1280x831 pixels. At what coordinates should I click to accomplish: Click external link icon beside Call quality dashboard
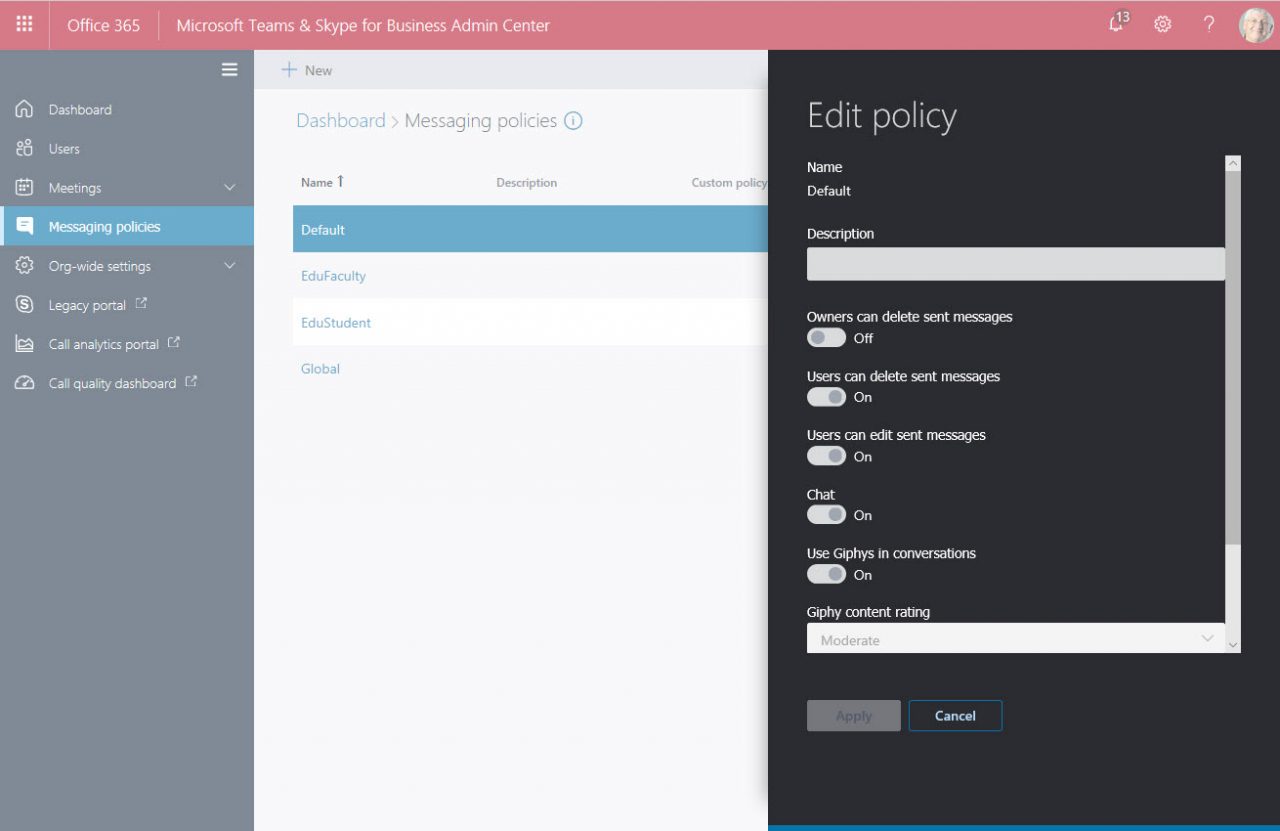[x=191, y=381]
